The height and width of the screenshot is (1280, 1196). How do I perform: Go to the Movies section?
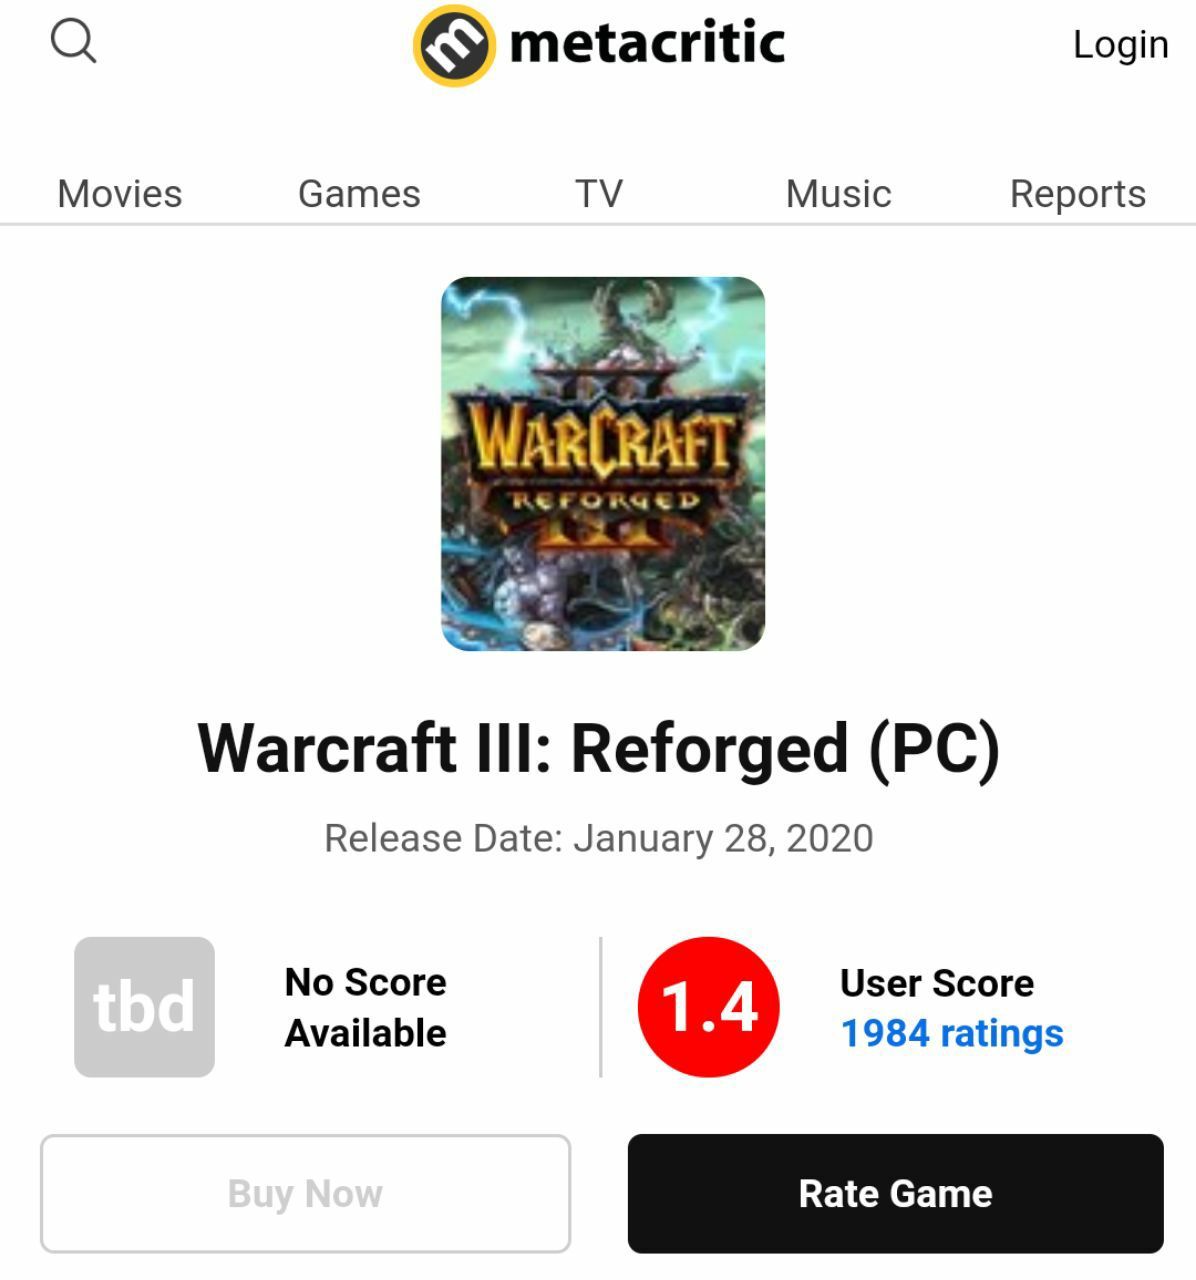tap(120, 193)
